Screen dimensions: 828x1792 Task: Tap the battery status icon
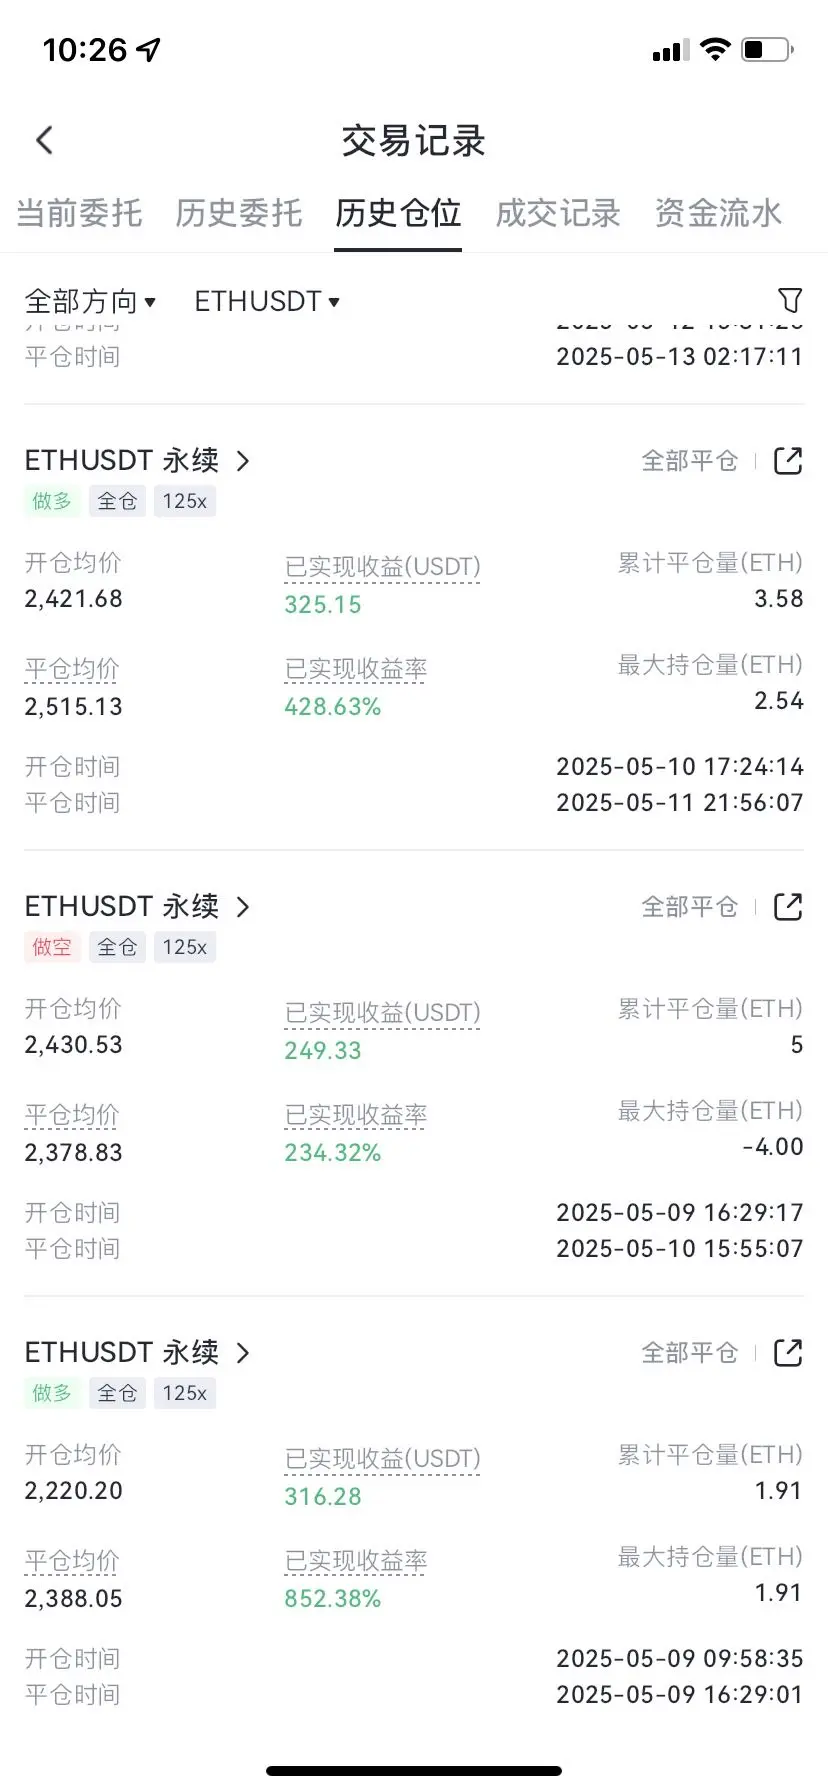pos(768,49)
